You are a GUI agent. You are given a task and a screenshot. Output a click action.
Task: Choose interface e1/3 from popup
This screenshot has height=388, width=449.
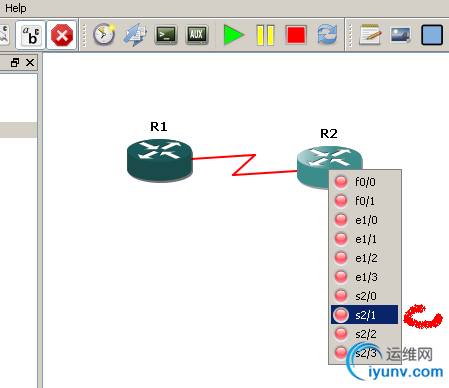coord(365,277)
